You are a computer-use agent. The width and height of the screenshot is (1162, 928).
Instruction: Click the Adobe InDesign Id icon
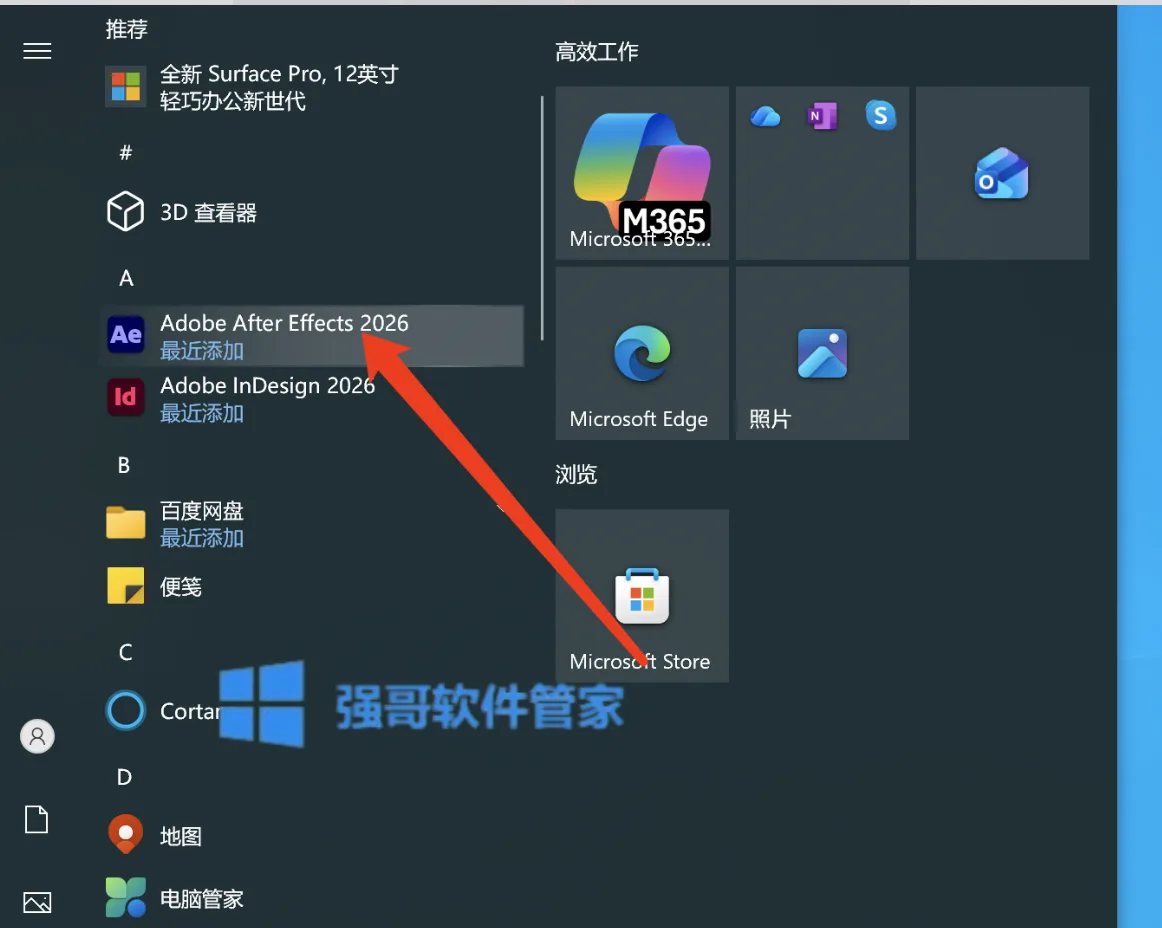click(126, 397)
